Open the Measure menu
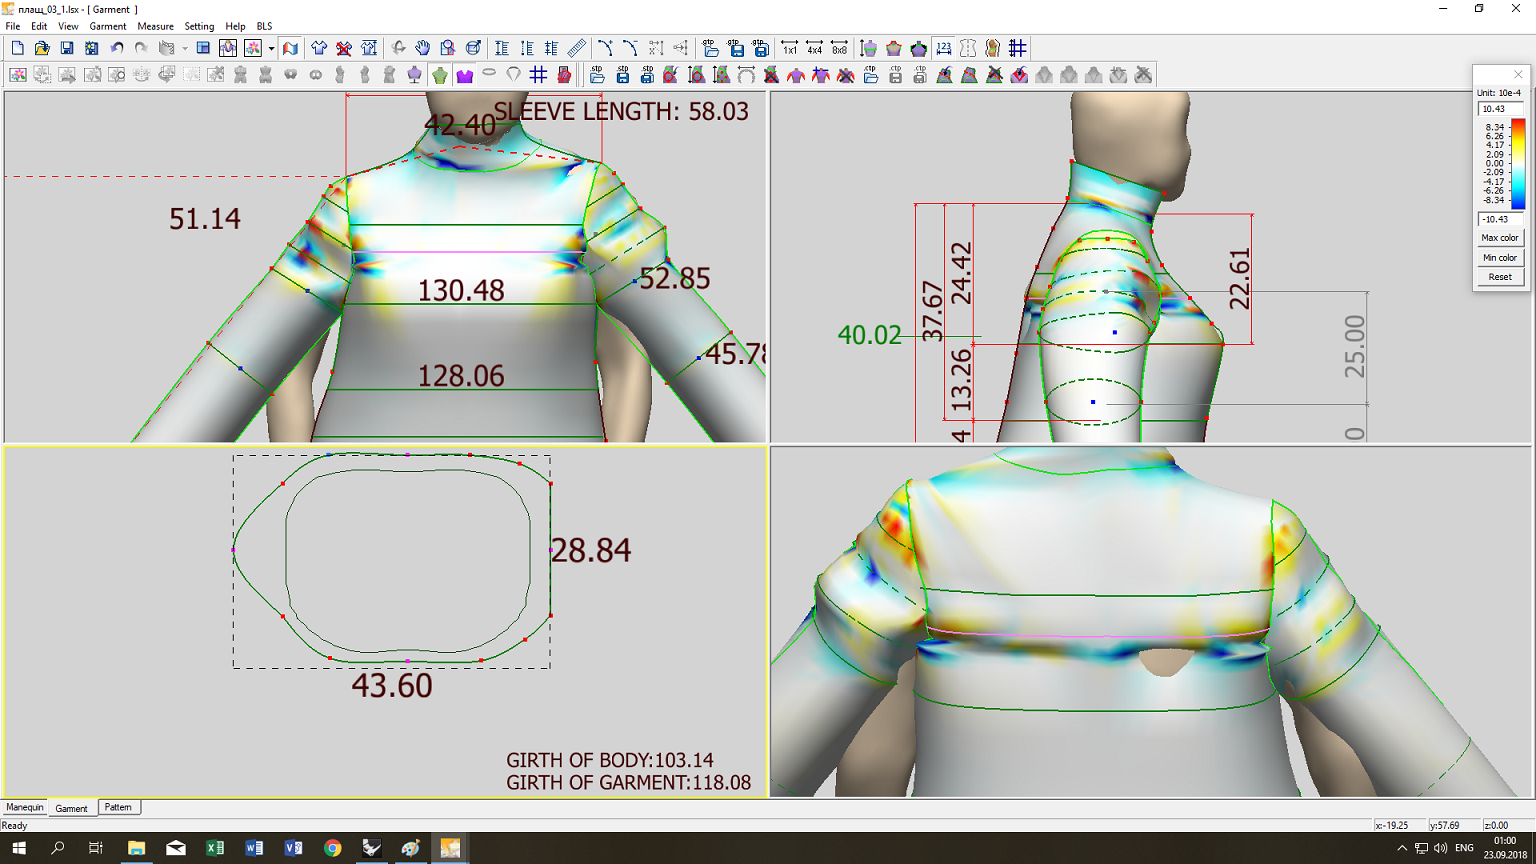The height and width of the screenshot is (864, 1536). coord(155,26)
